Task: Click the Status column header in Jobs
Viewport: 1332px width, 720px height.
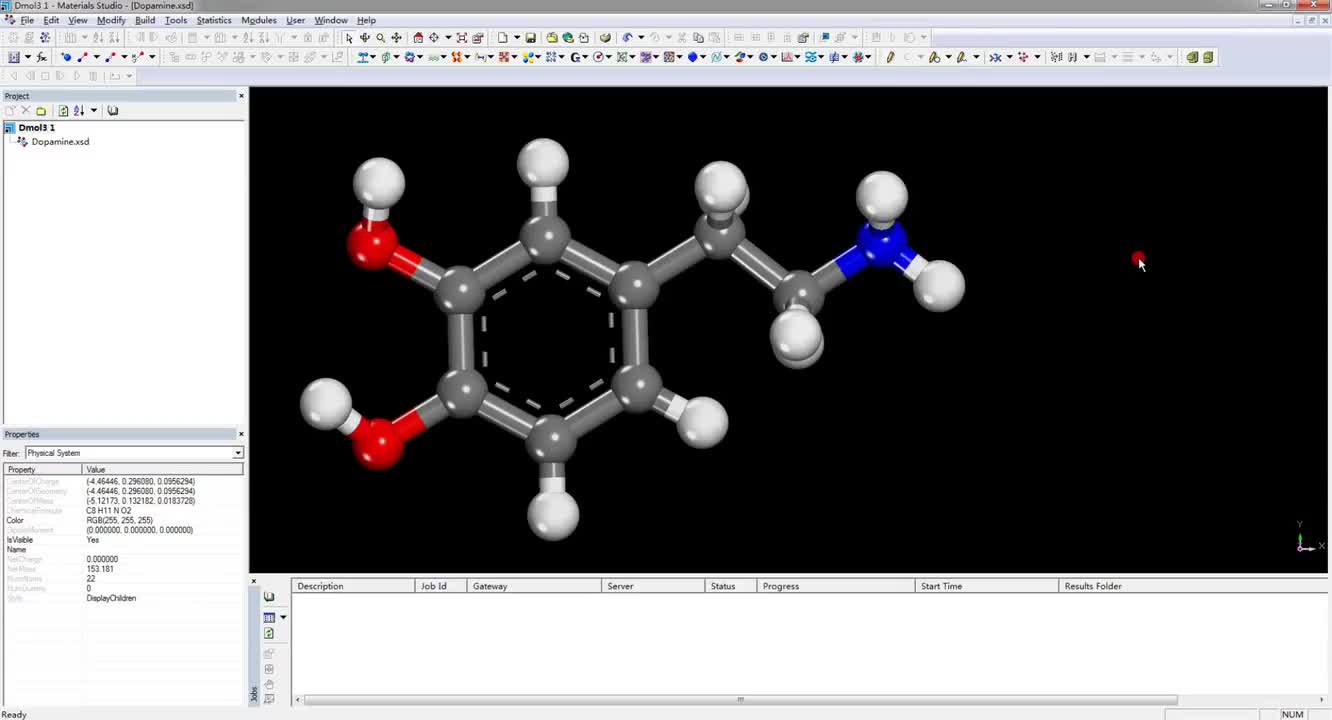Action: tap(723, 586)
